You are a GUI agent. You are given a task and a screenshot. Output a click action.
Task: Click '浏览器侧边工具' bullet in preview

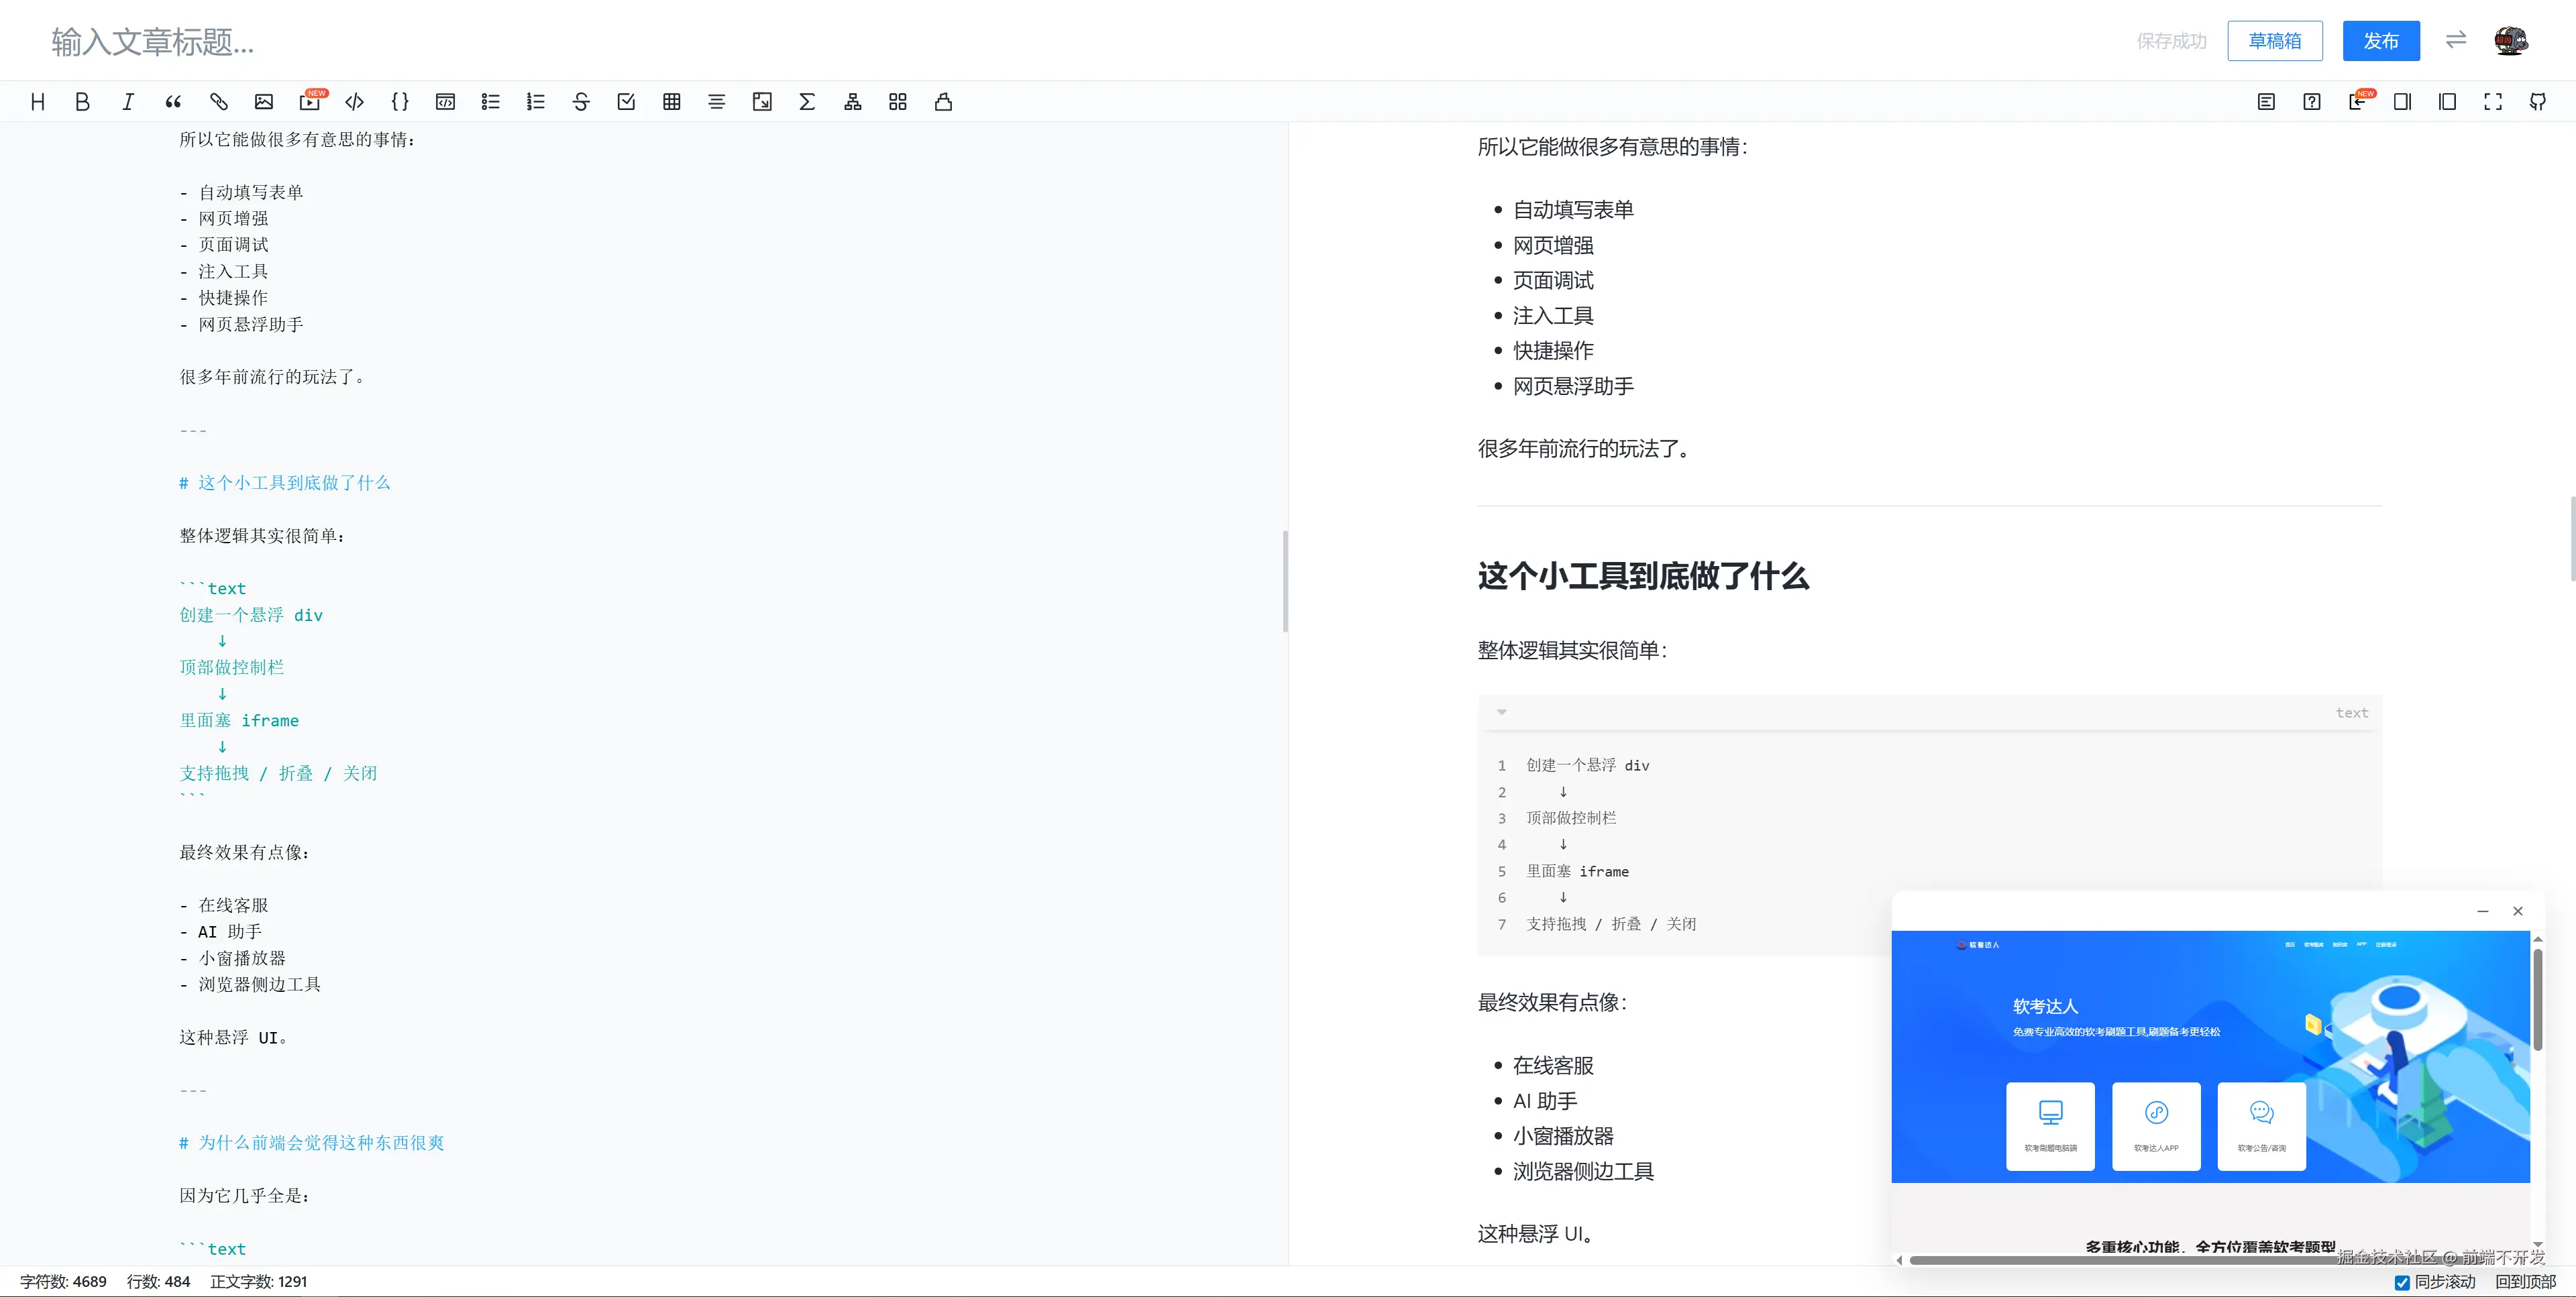coord(1583,1171)
